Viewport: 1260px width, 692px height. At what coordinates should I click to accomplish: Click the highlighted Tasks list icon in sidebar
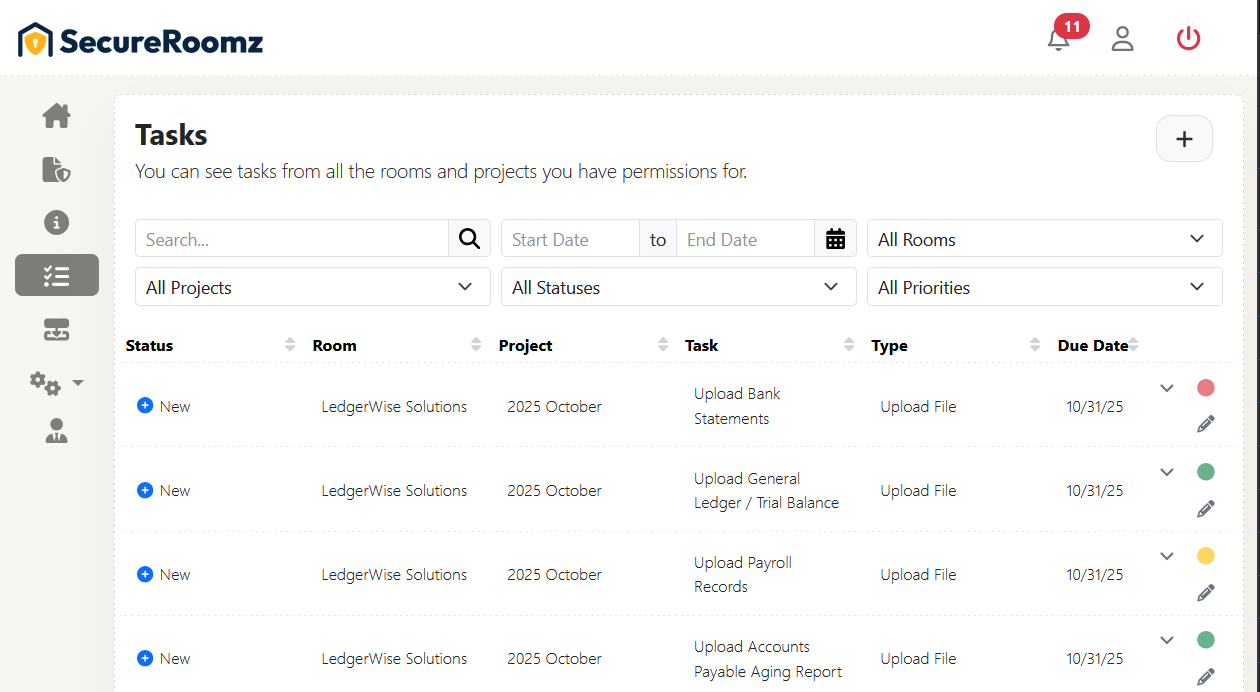(56, 274)
